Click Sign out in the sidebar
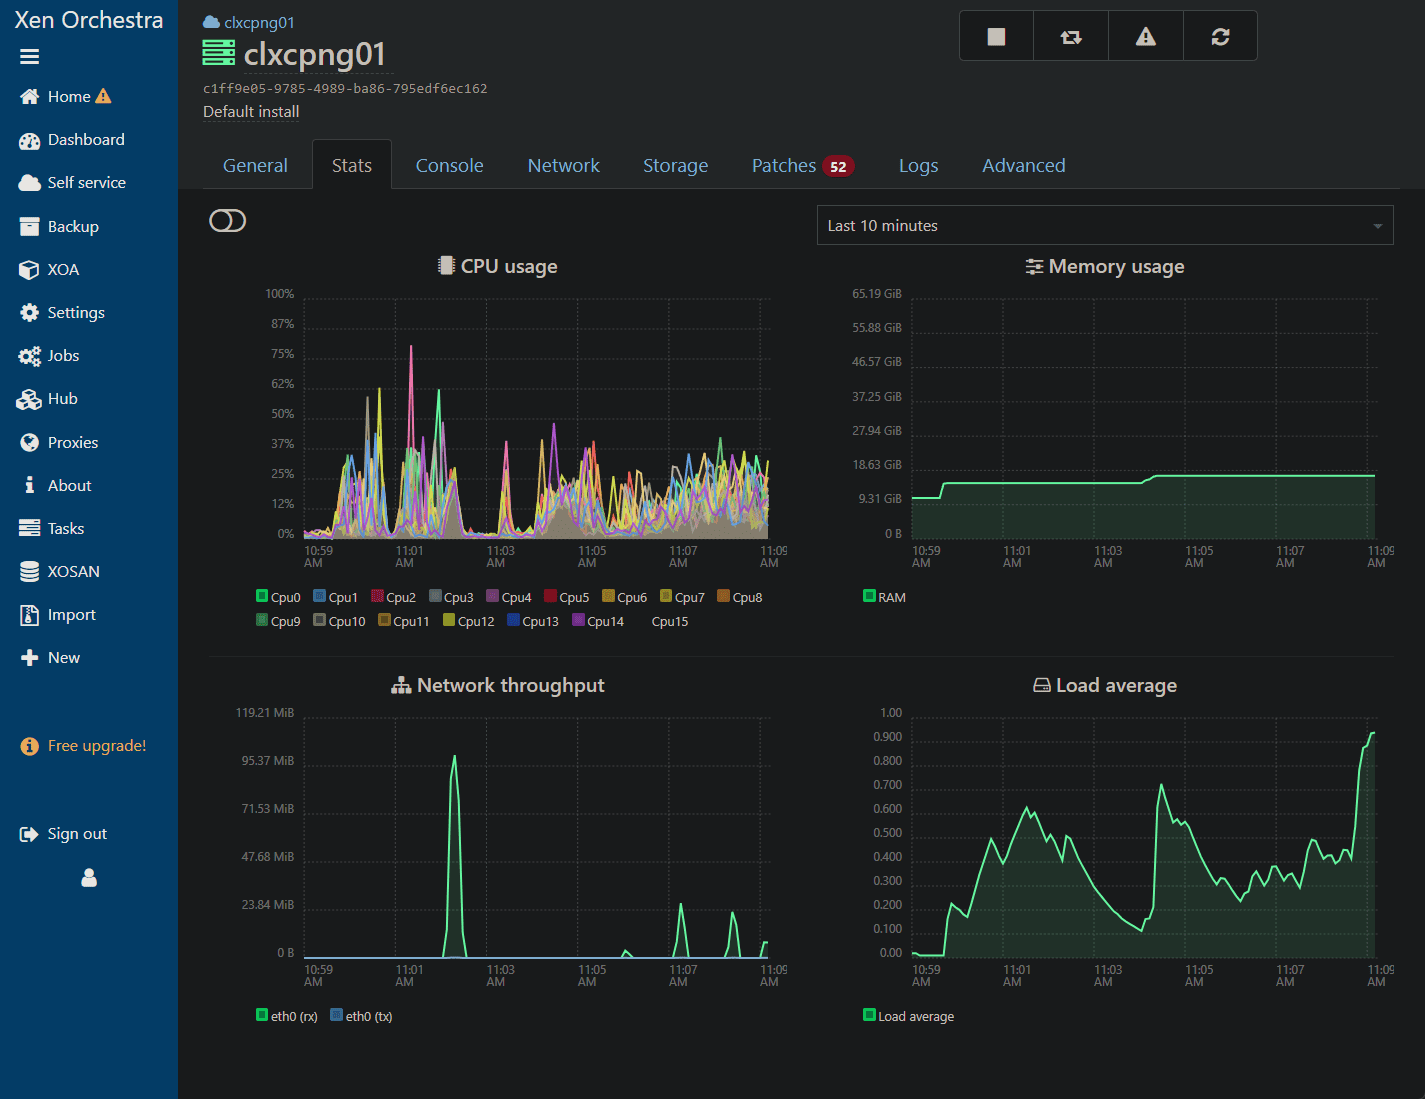Image resolution: width=1425 pixels, height=1099 pixels. coord(77,834)
